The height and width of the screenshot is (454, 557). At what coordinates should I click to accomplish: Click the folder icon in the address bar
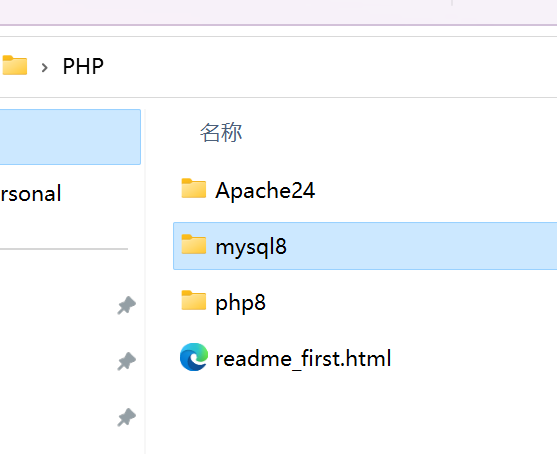(15, 65)
